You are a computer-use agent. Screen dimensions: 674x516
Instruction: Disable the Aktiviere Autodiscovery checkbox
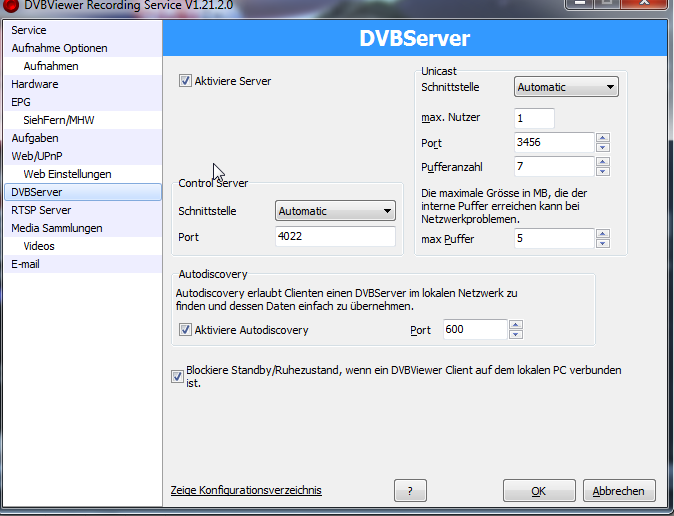coord(185,330)
